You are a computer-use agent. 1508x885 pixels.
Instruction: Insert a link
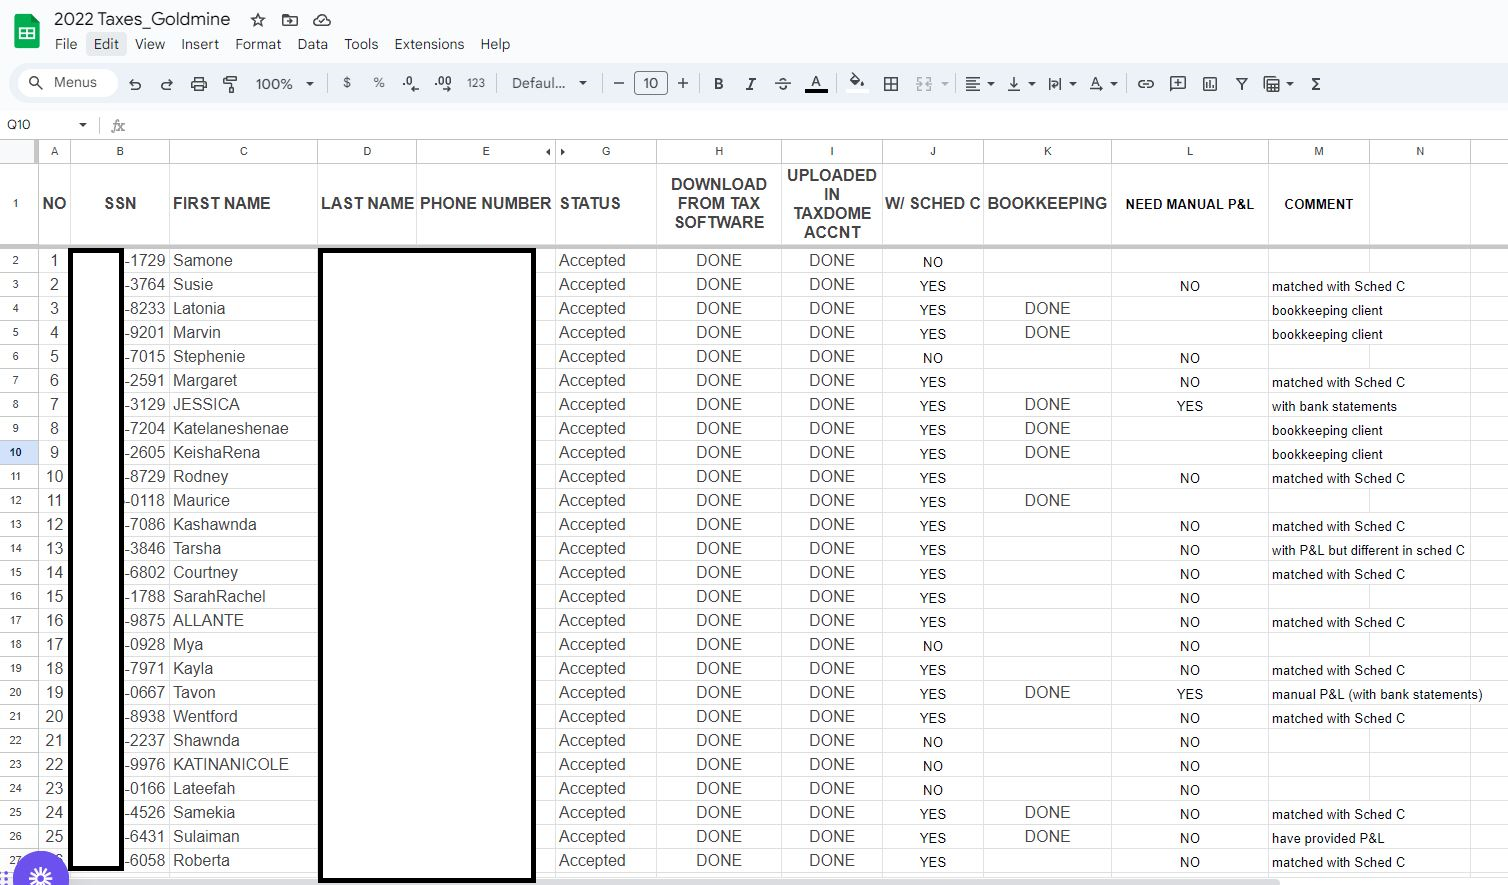tap(1146, 84)
